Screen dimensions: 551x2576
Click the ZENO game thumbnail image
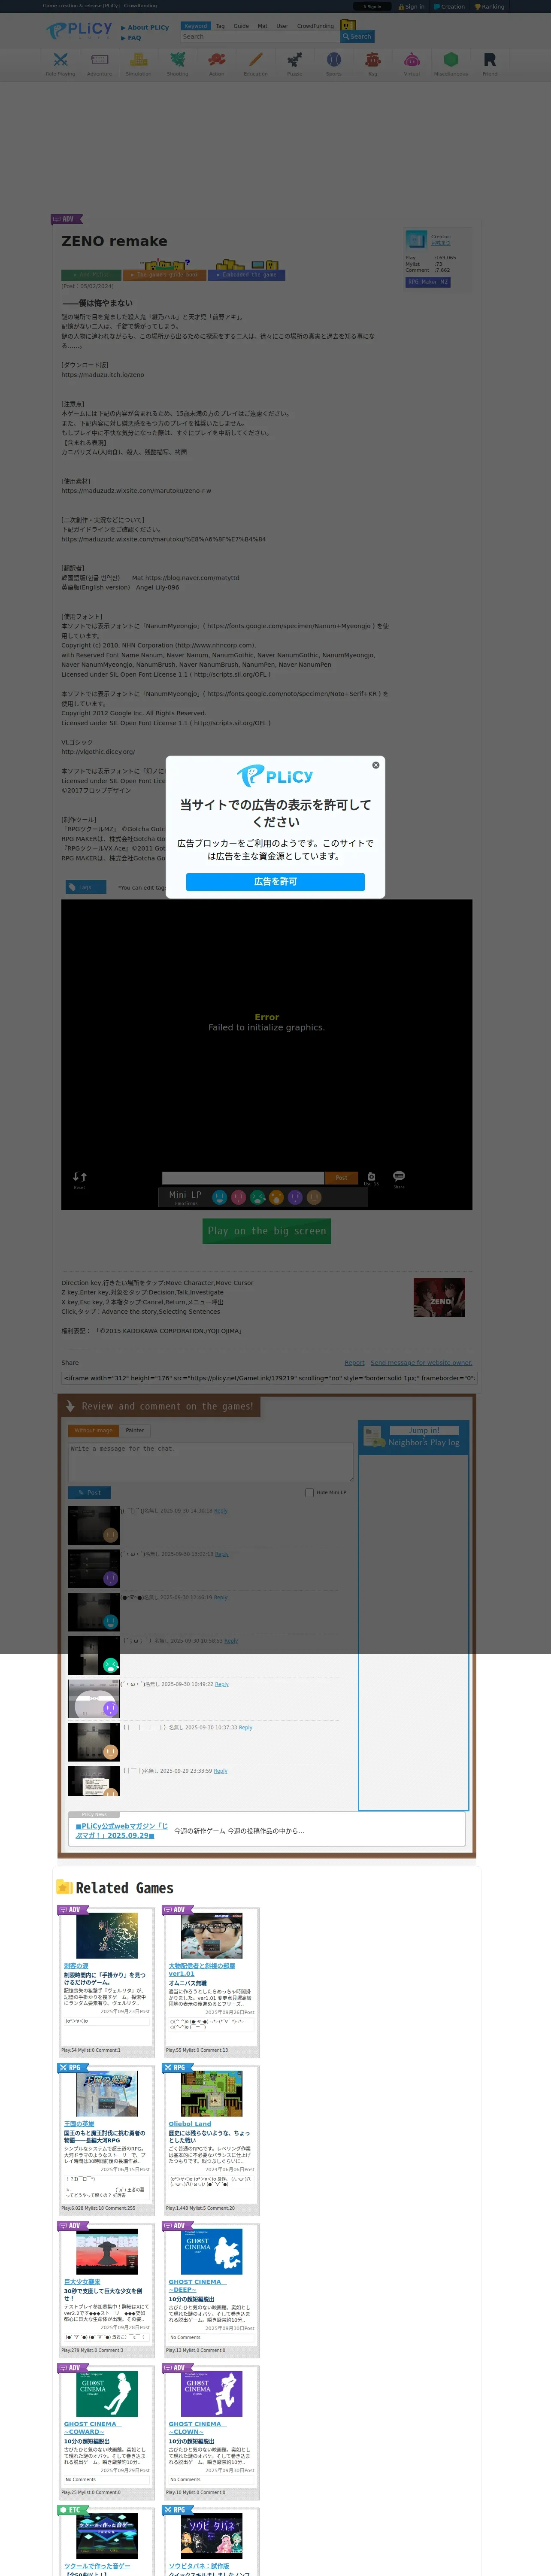click(439, 1297)
